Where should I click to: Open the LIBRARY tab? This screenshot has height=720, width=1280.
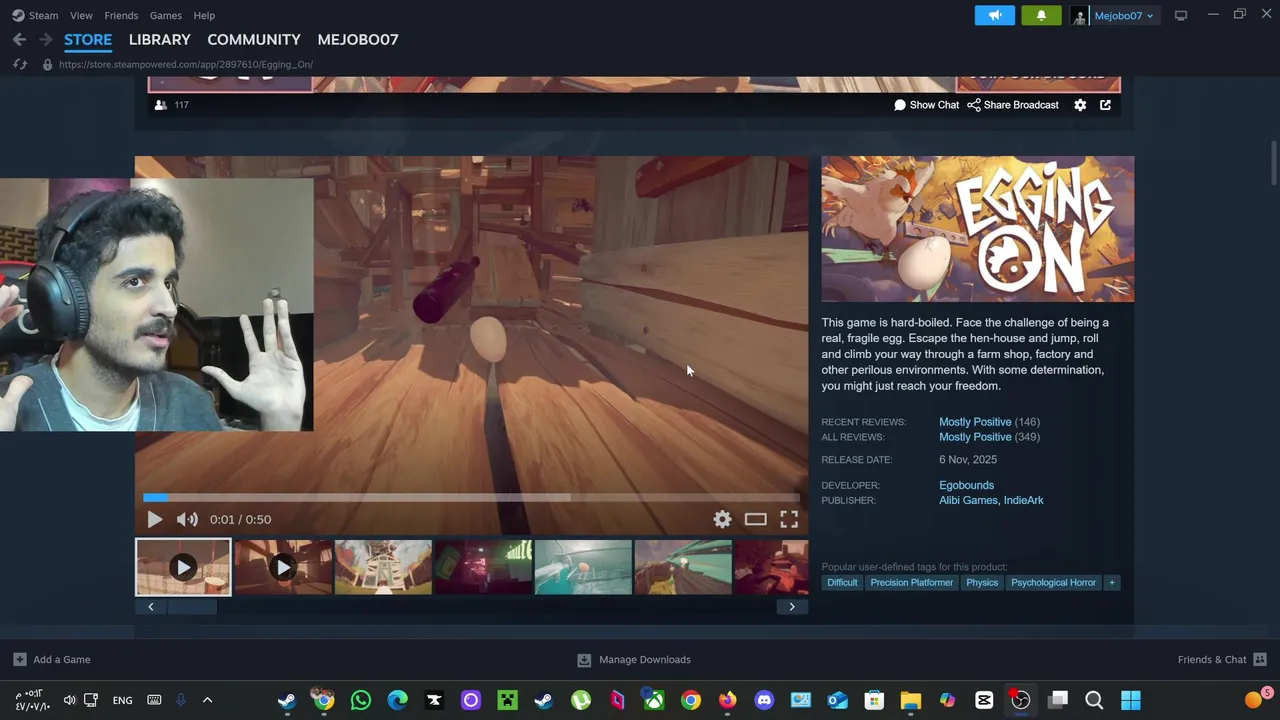point(159,39)
